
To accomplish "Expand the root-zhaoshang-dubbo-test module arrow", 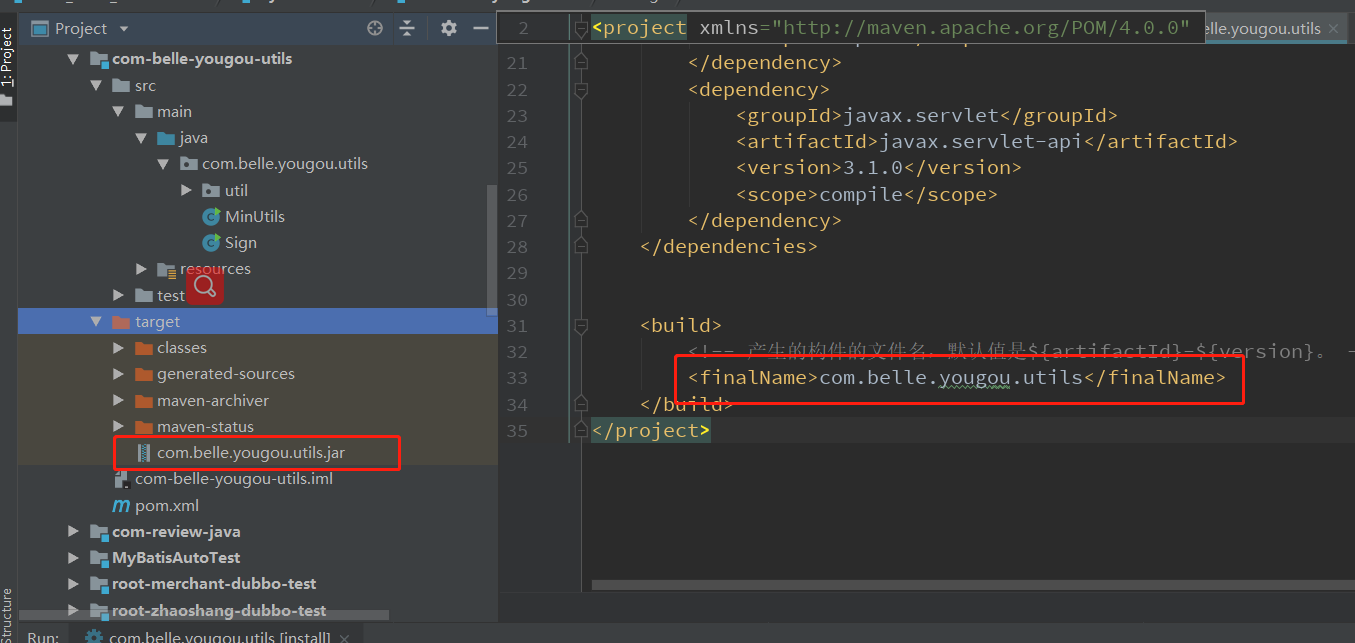I will [73, 610].
